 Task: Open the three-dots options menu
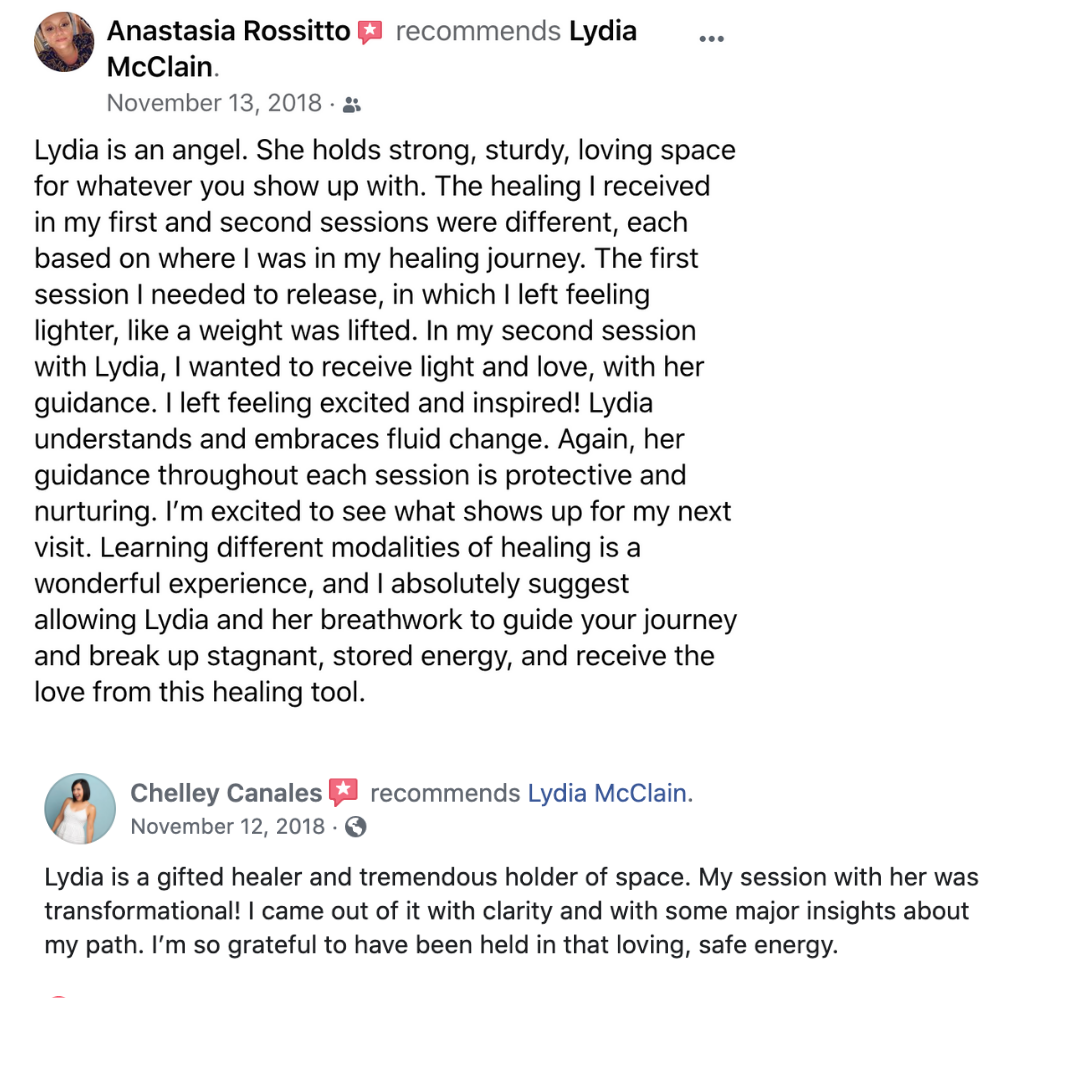(x=711, y=39)
